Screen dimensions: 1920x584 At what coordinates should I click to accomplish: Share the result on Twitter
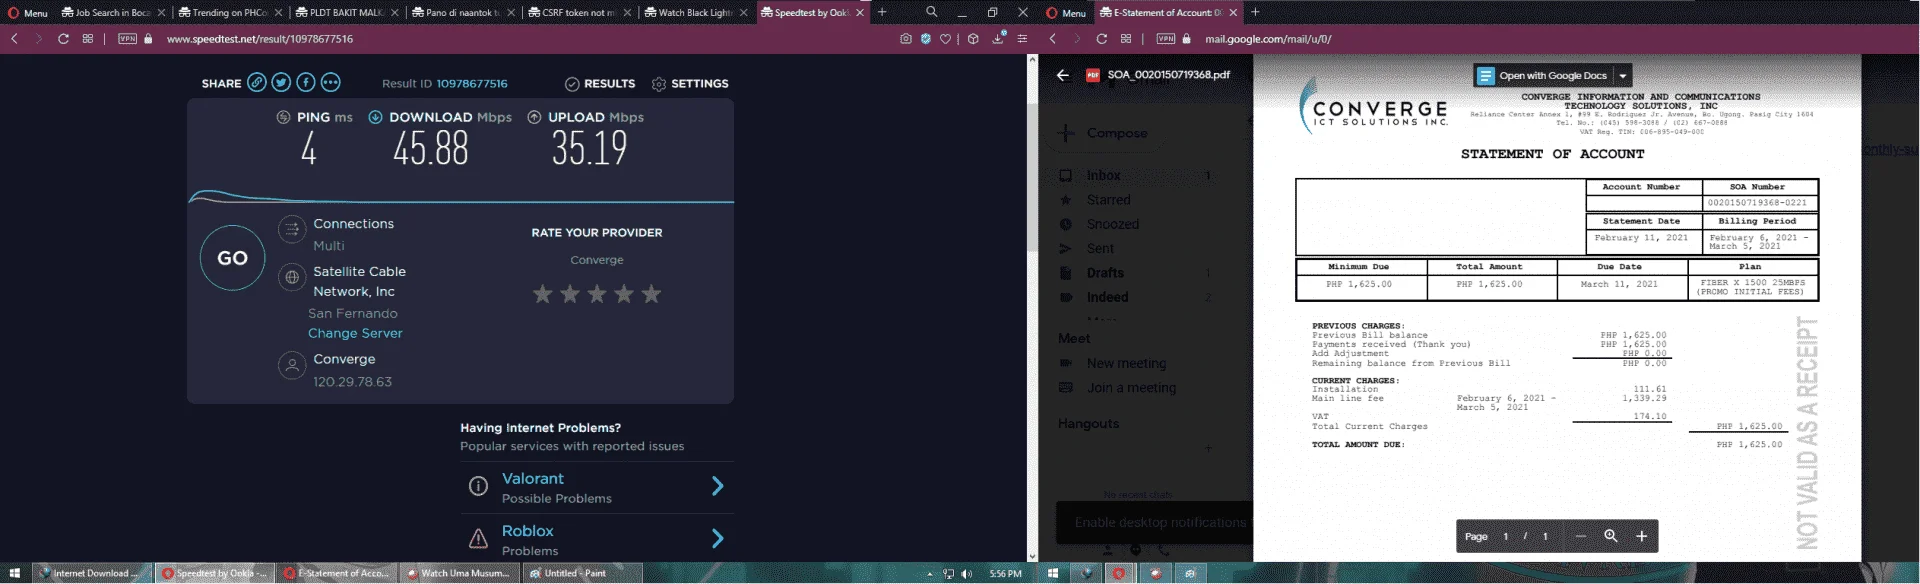(281, 83)
